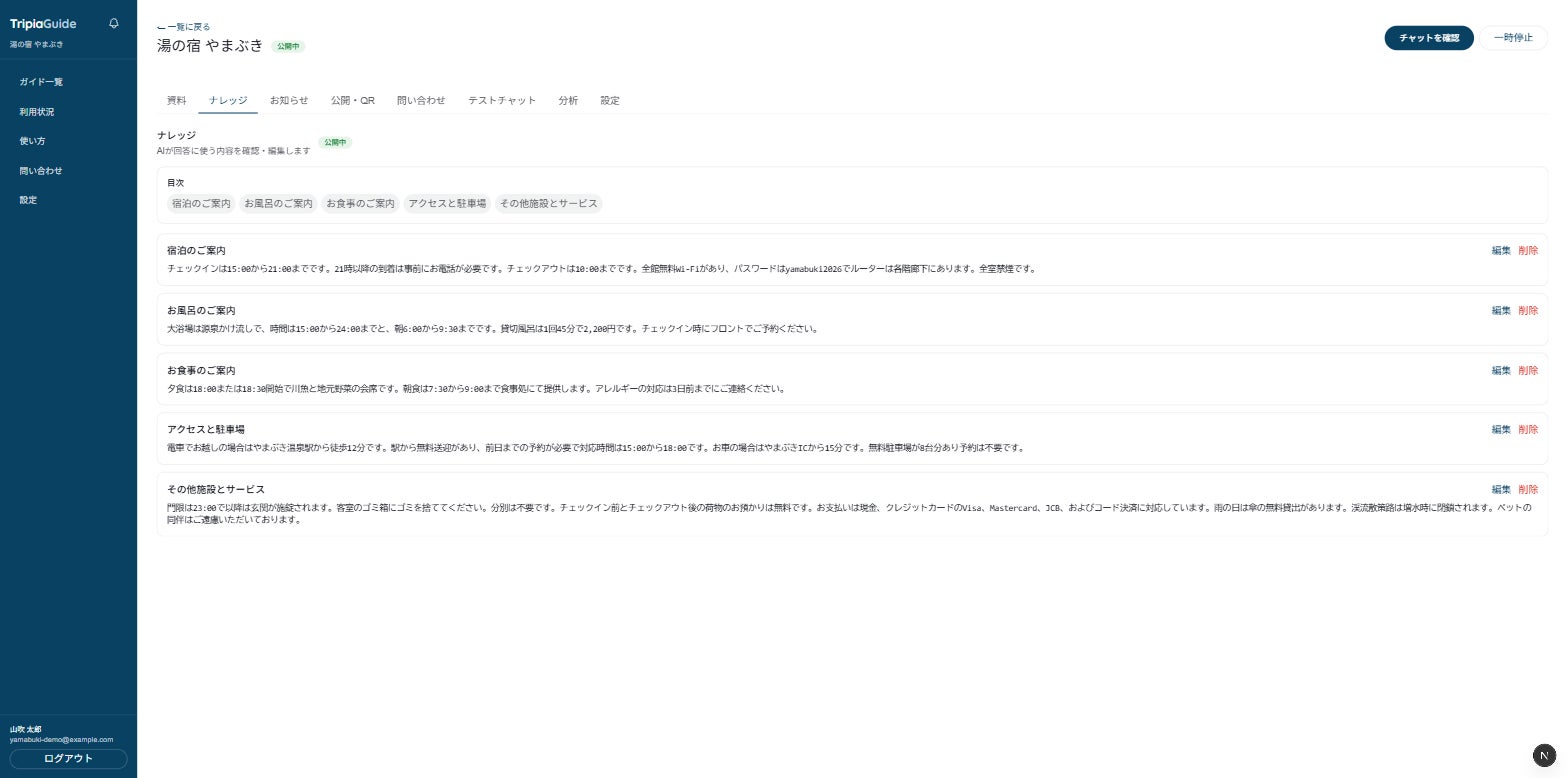Click the 一時停止 button
This screenshot has width=1568, height=778.
point(1513,38)
